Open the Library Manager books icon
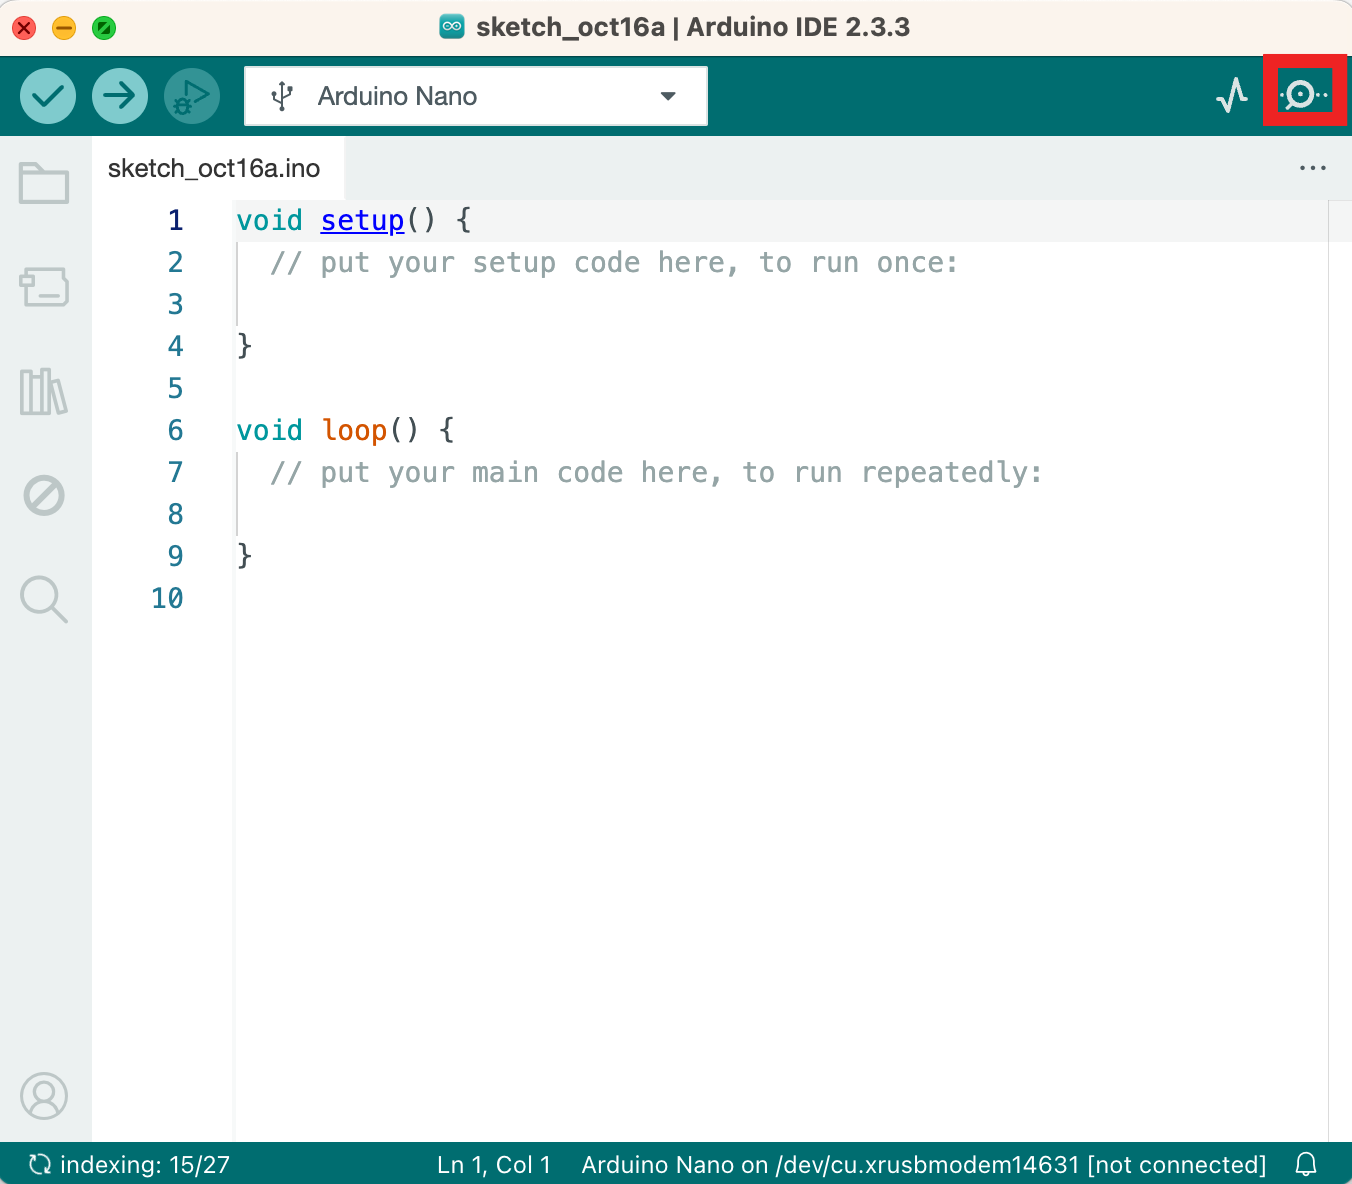Screen dimensions: 1352x1184 (44, 391)
